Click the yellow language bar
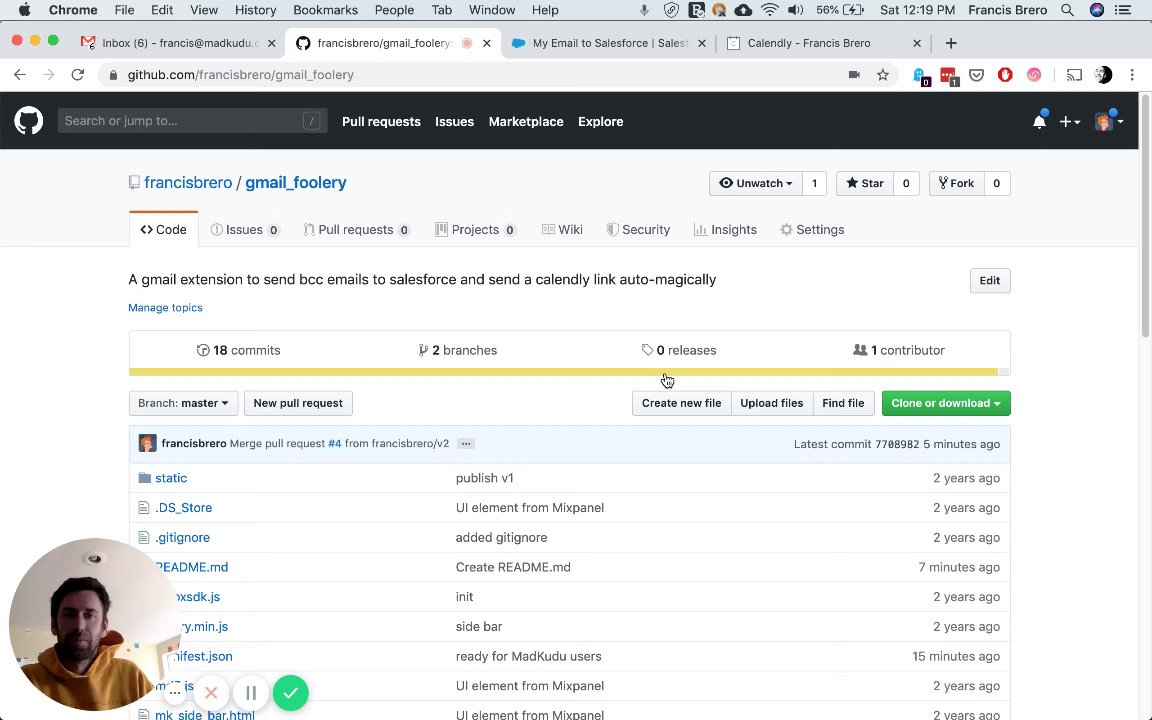This screenshot has height=720, width=1152. 564,372
